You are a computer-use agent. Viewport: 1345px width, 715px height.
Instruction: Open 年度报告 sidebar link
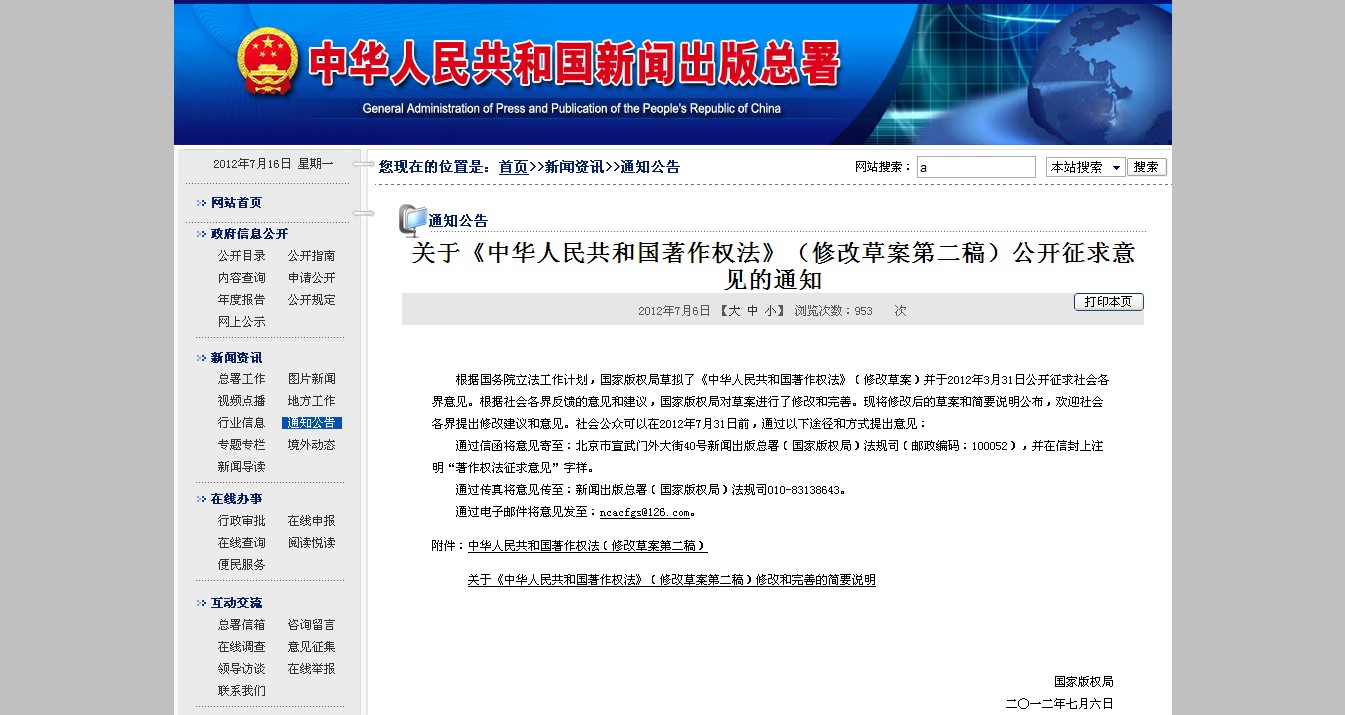[x=242, y=300]
